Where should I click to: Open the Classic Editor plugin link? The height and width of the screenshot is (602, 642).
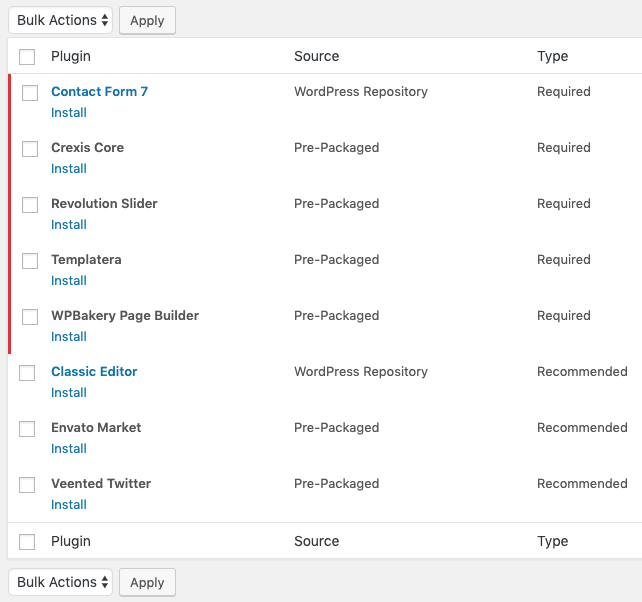pyautogui.click(x=94, y=371)
